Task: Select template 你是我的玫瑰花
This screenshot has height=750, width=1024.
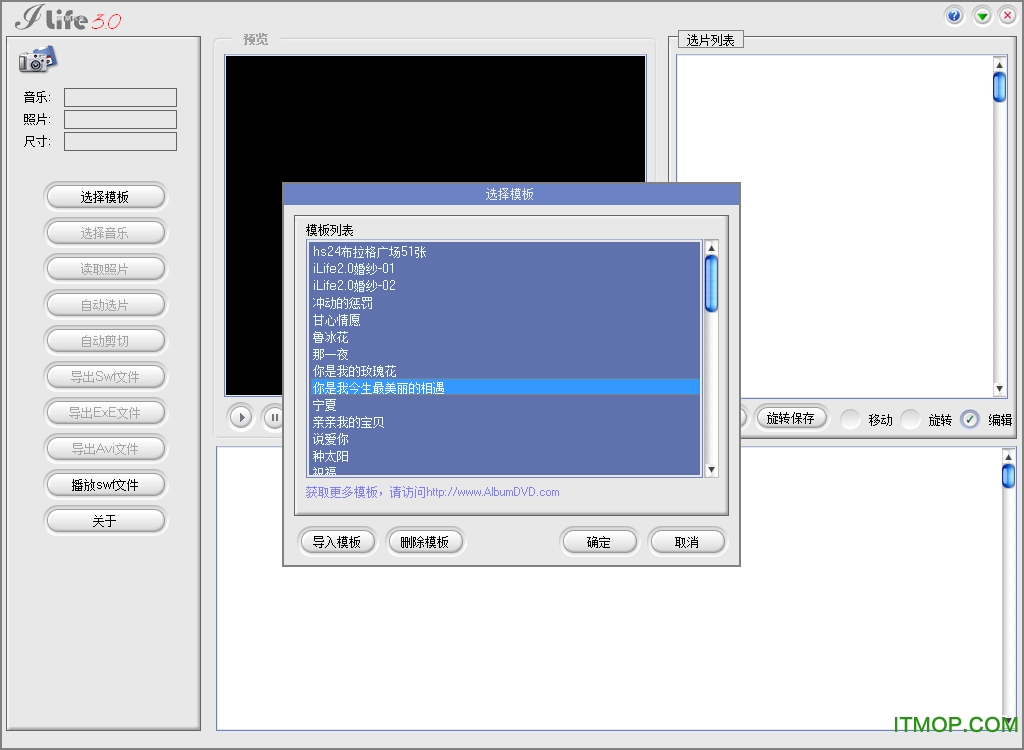Action: [504, 371]
